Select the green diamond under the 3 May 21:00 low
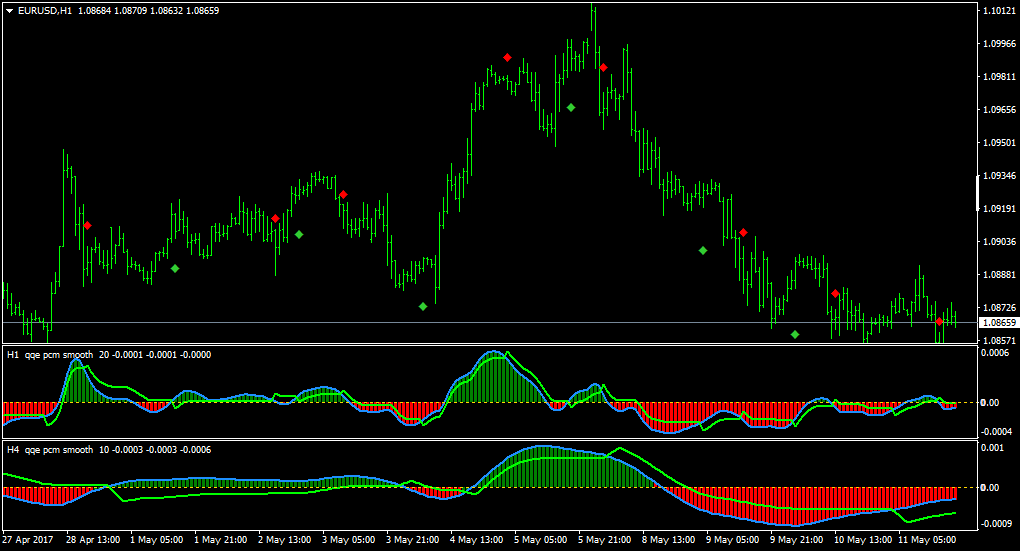This screenshot has width=1020, height=551. pos(423,306)
